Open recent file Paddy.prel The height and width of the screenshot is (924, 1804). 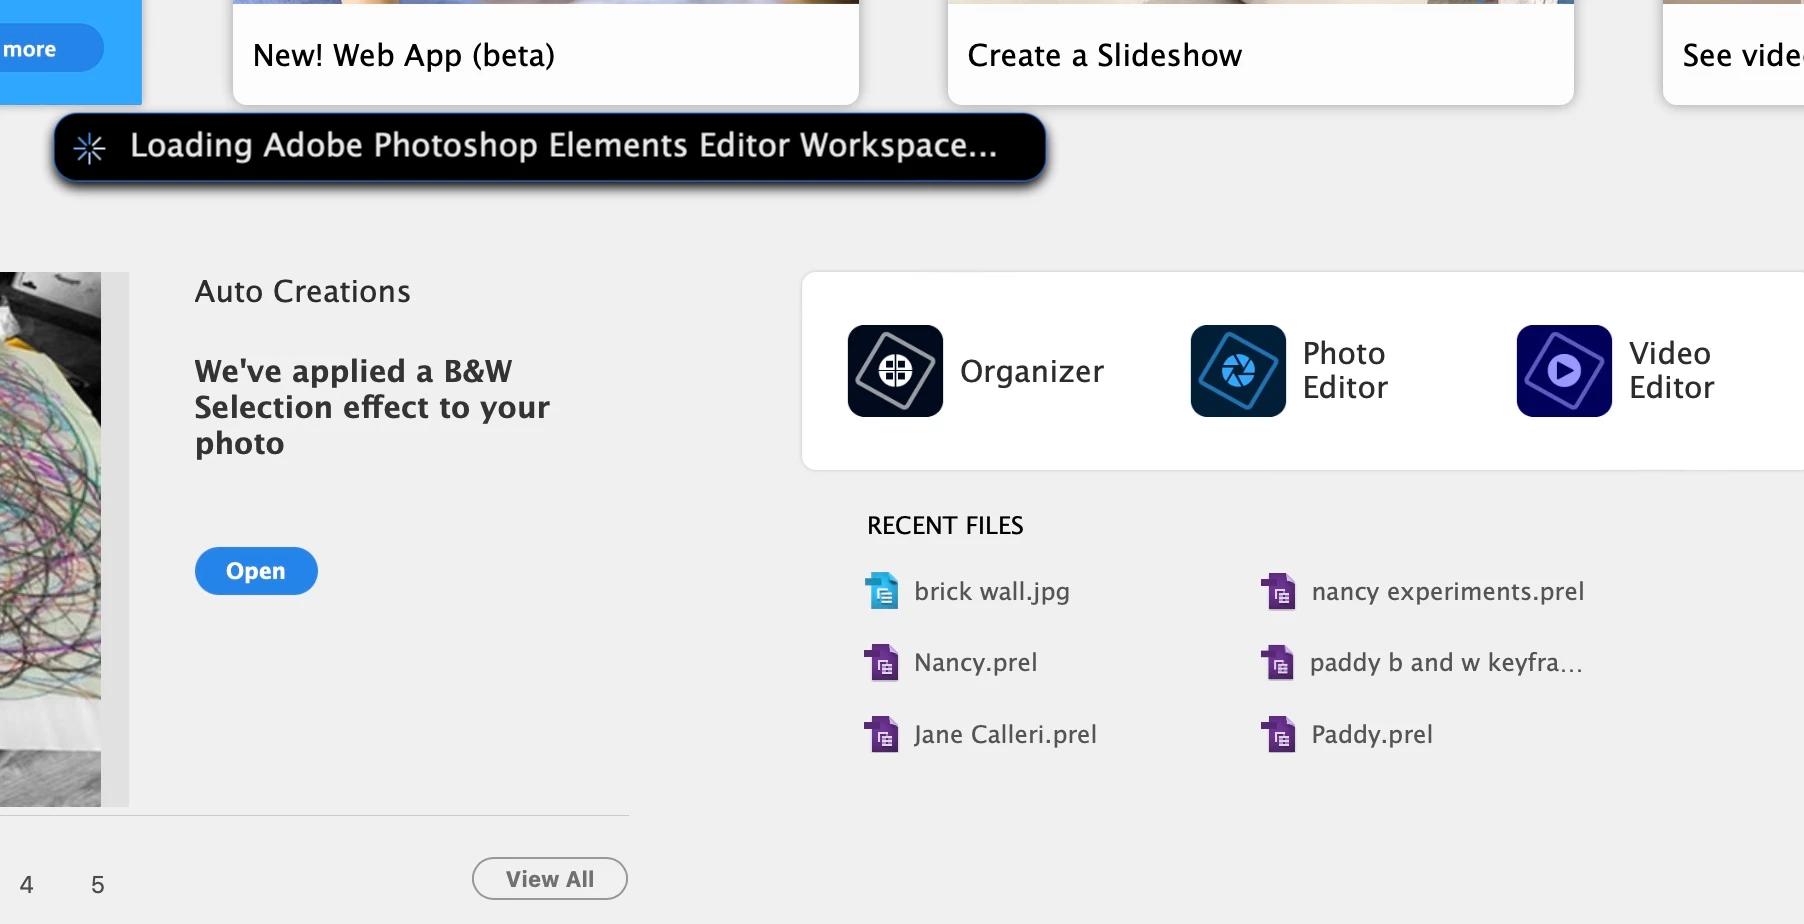point(1372,735)
